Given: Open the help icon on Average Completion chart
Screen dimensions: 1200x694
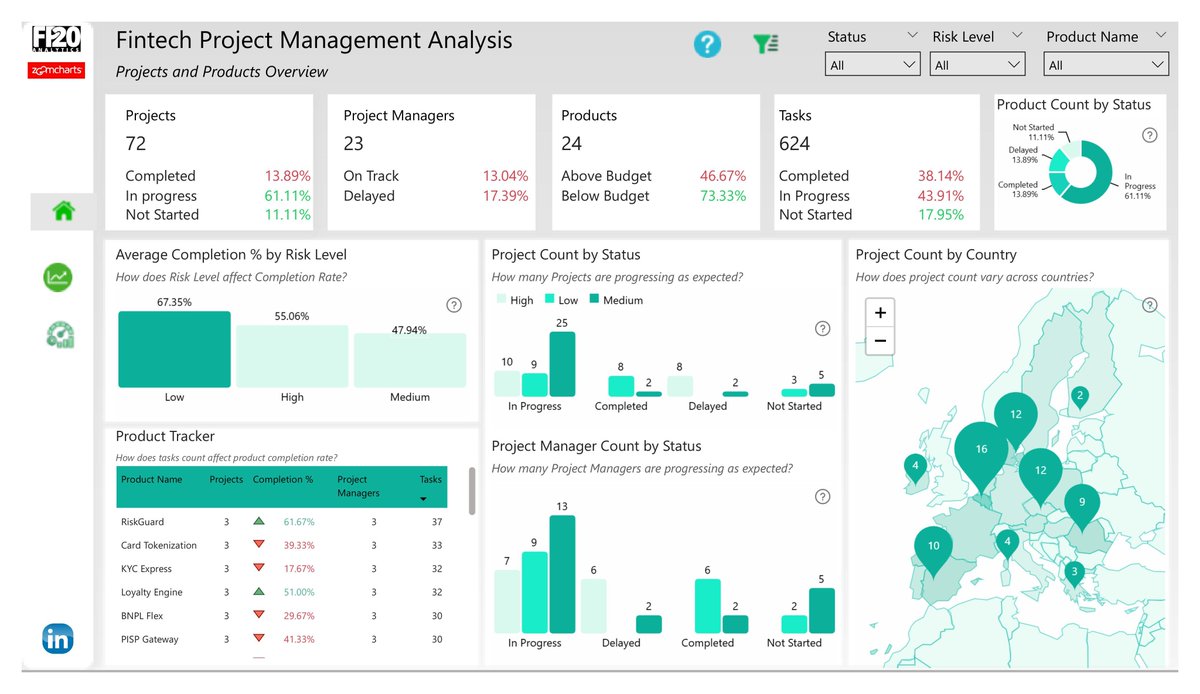Looking at the screenshot, I should [x=453, y=305].
